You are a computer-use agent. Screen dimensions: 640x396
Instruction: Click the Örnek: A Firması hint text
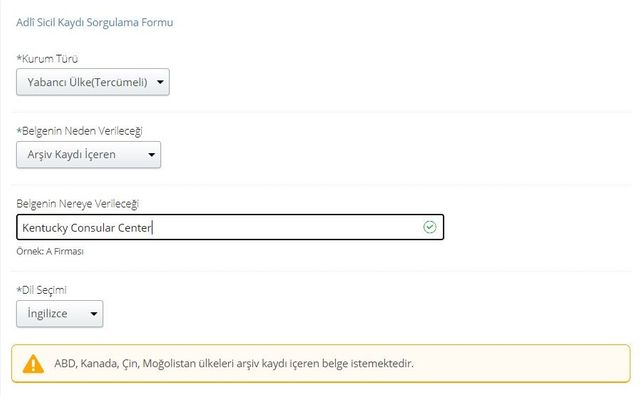[x=50, y=251]
